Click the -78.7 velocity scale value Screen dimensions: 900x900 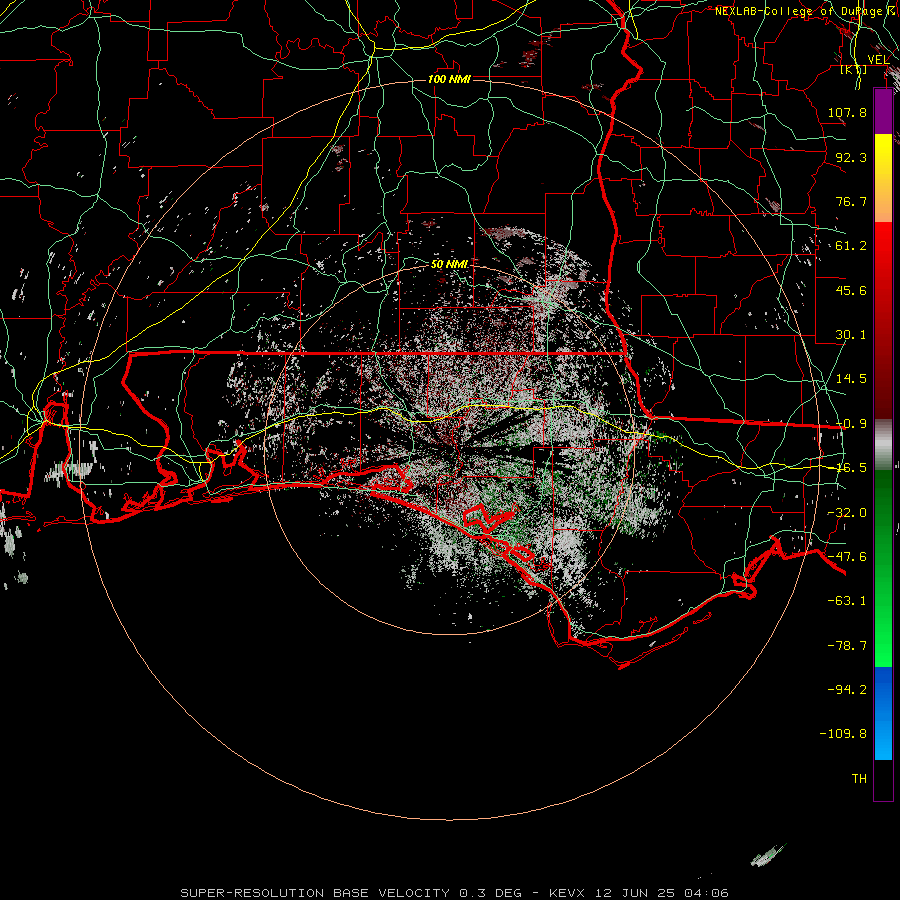[x=847, y=646]
